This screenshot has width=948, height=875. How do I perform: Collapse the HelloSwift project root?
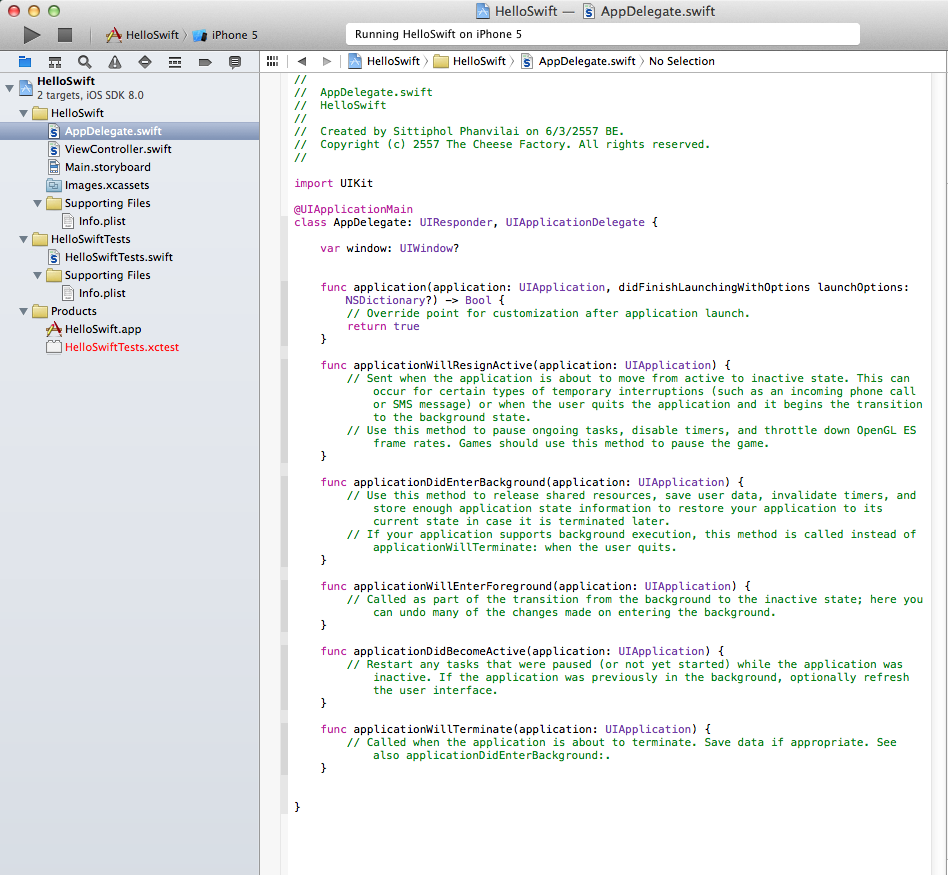9,88
